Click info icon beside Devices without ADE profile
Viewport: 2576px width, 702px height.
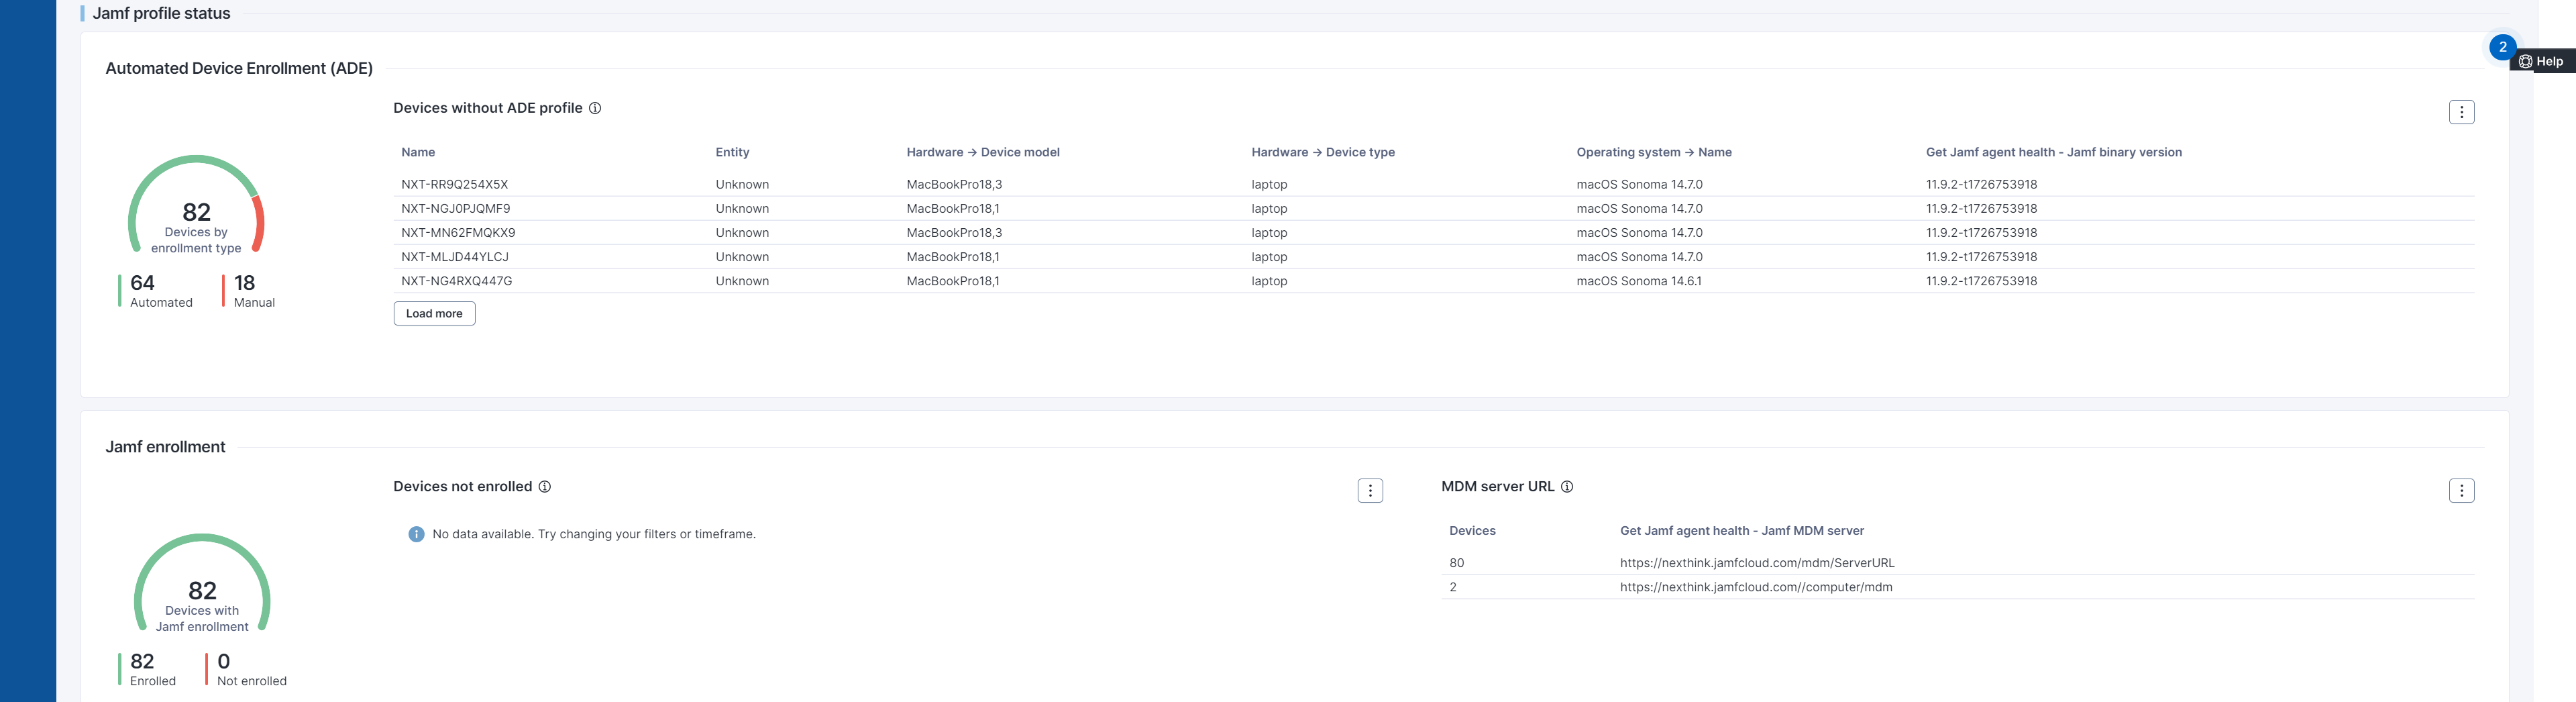[595, 108]
